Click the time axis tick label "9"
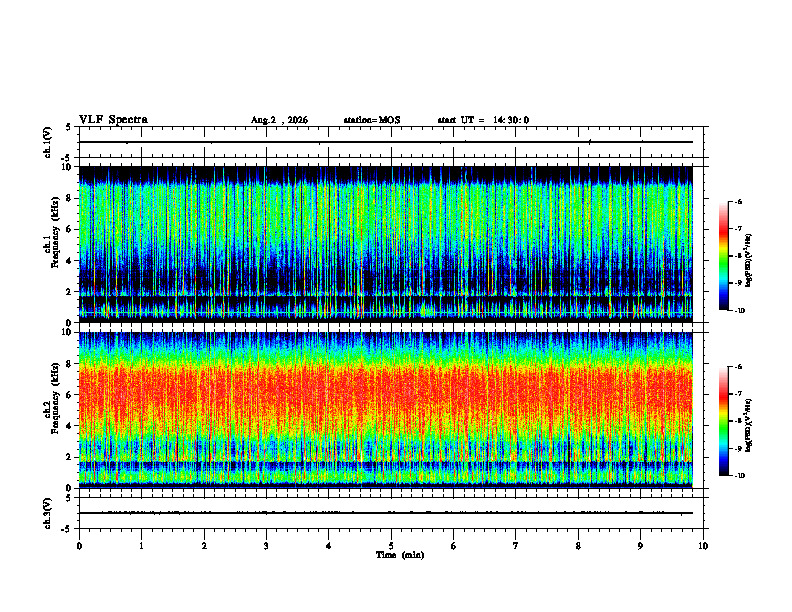The image size is (792, 612). click(640, 546)
